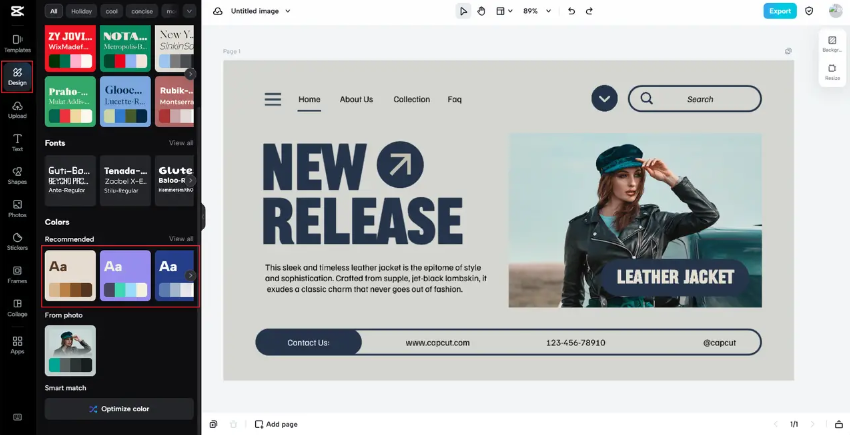Show next font pairs arrow
The height and width of the screenshot is (435, 850).
[190, 181]
